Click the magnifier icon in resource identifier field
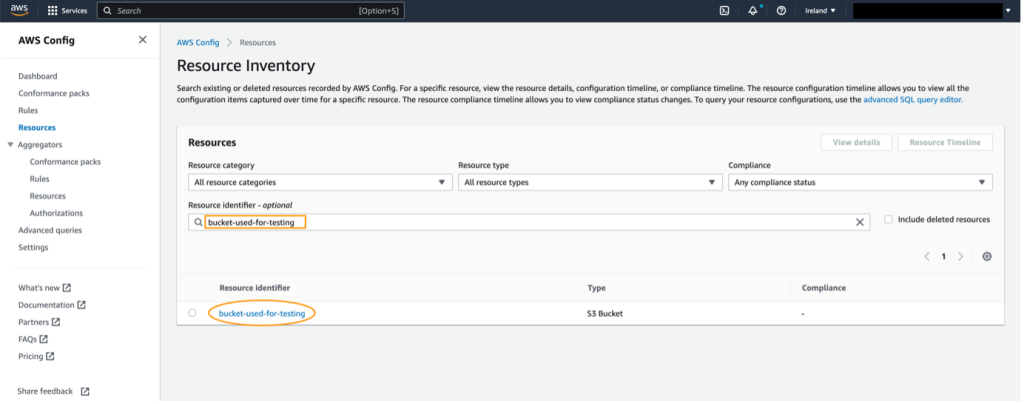 click(x=199, y=223)
